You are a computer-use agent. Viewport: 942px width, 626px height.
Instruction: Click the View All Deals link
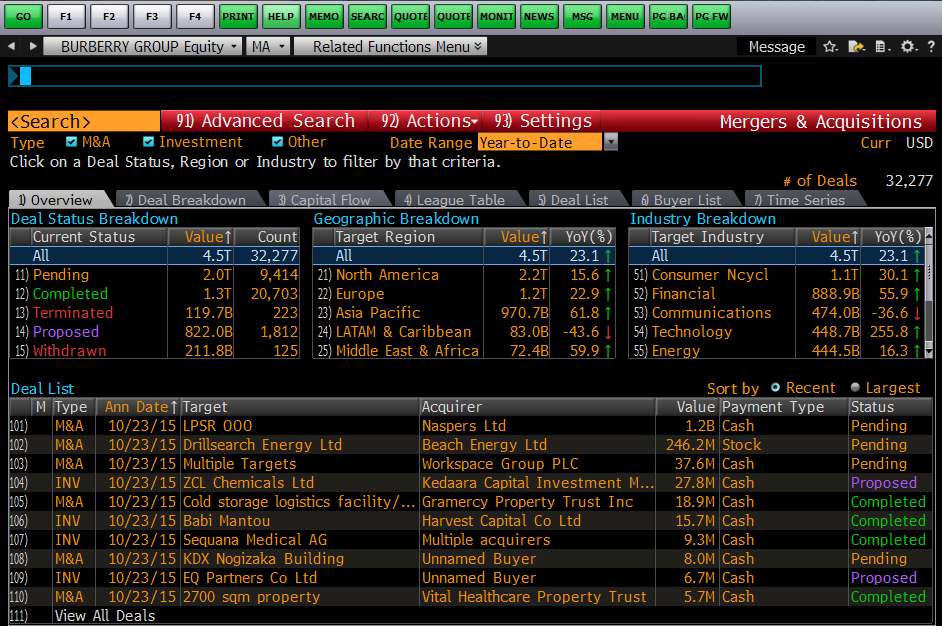(x=105, y=616)
